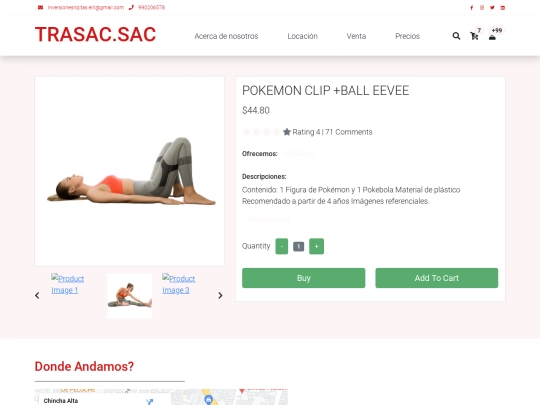Viewport: 540px width, 405px height.
Task: Go to the Locación menu item
Action: (x=302, y=36)
